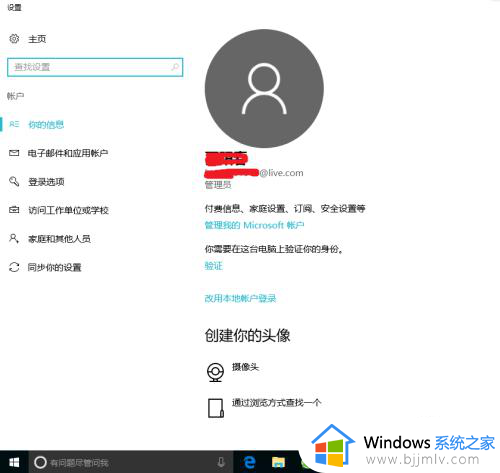Open File Explorer from taskbar
500x473 pixels.
coord(278,462)
